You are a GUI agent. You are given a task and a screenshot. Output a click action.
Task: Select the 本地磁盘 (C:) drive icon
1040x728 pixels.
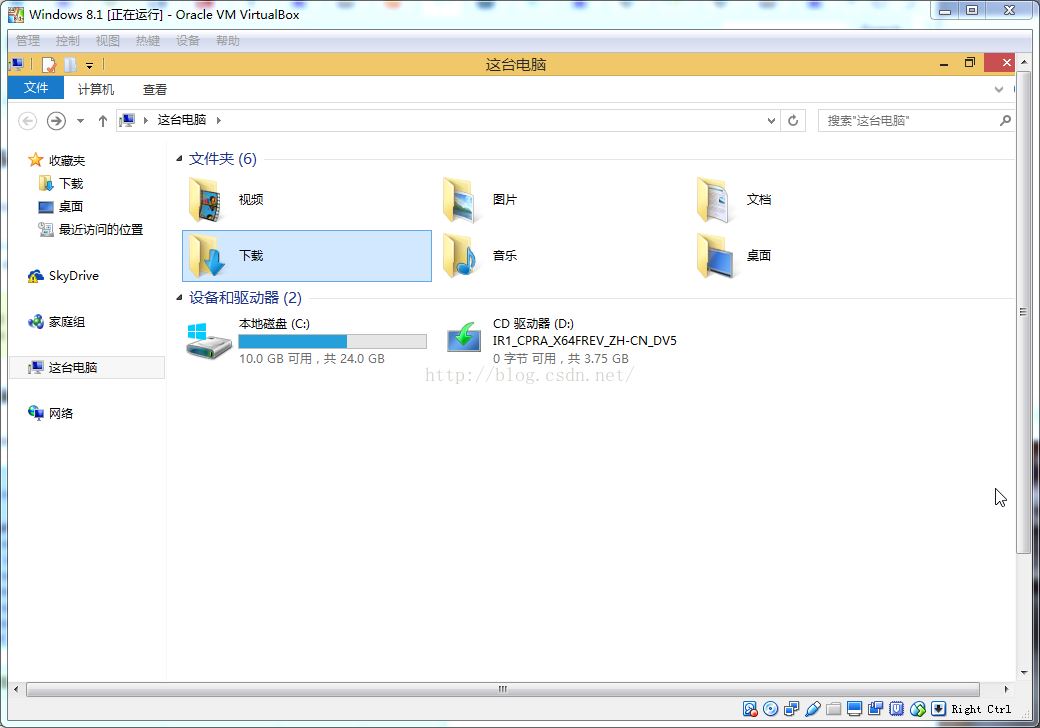[x=209, y=341]
